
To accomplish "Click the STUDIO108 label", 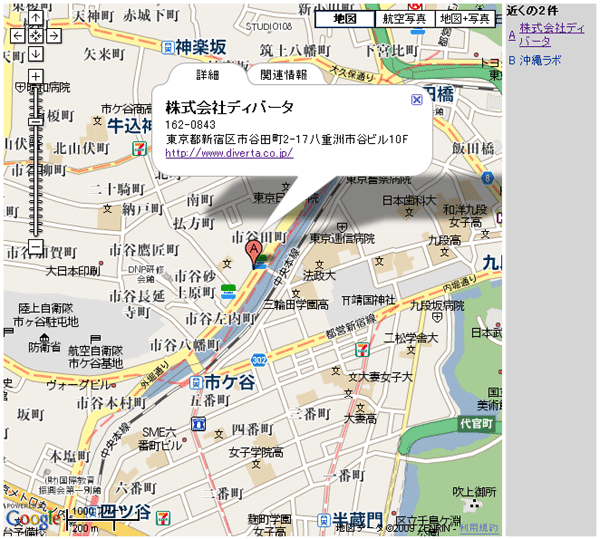I will click(x=269, y=26).
